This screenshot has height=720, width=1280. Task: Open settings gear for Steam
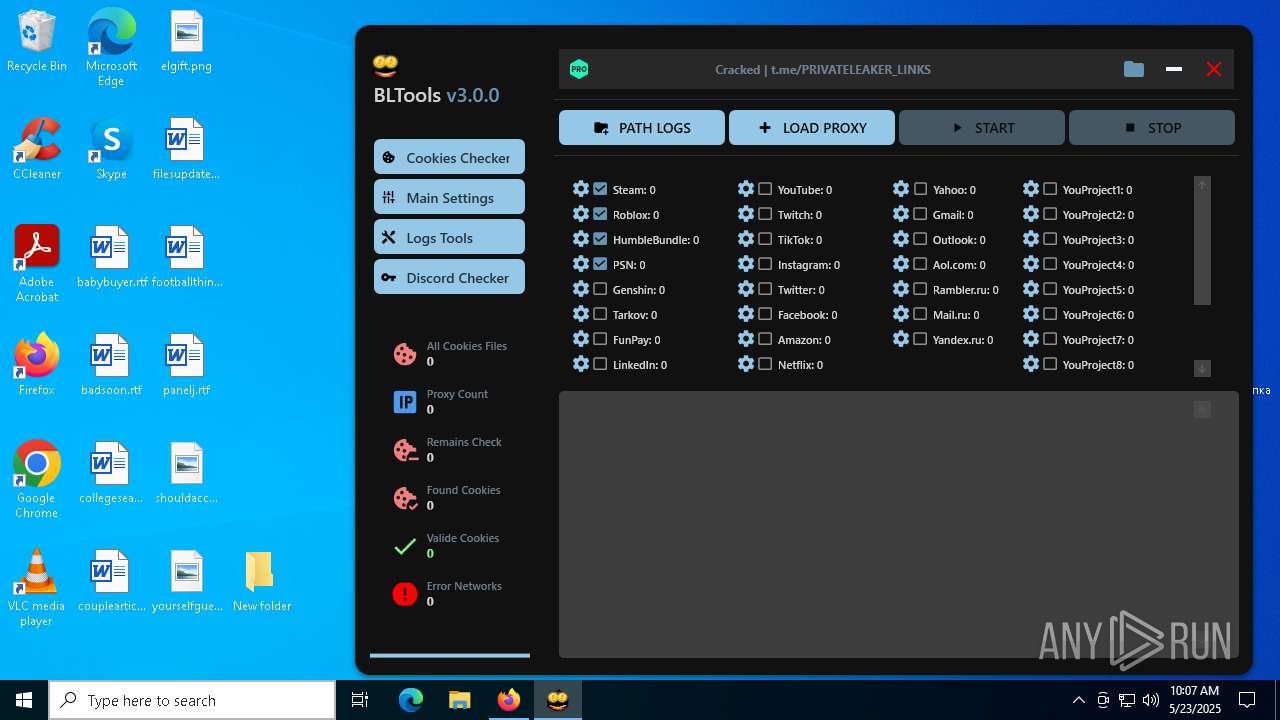click(x=581, y=189)
